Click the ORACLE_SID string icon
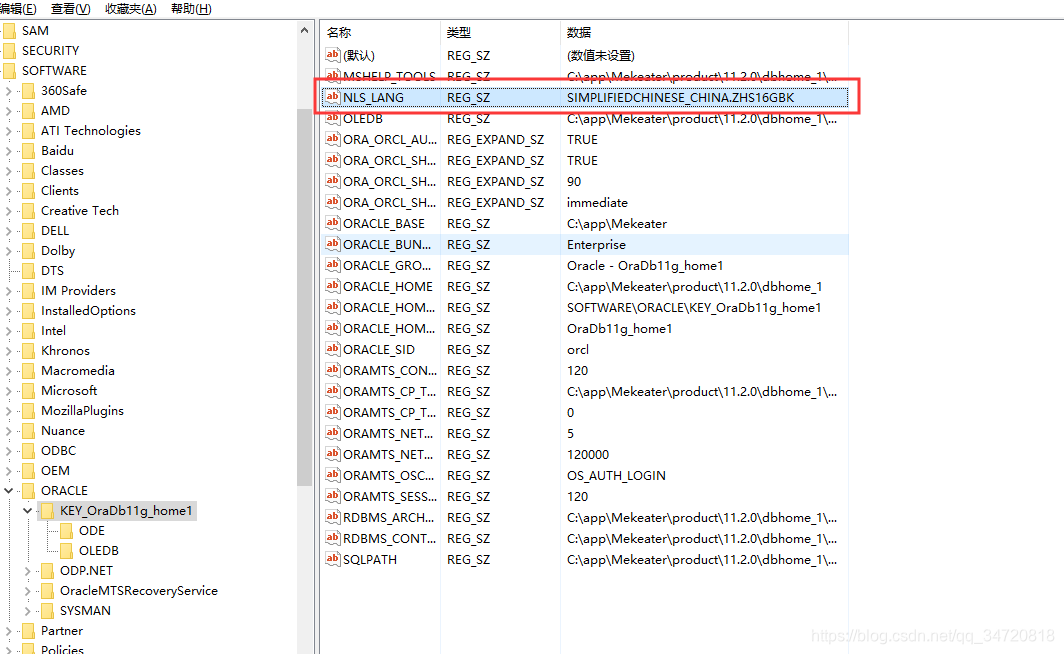1064x654 pixels. pos(332,349)
